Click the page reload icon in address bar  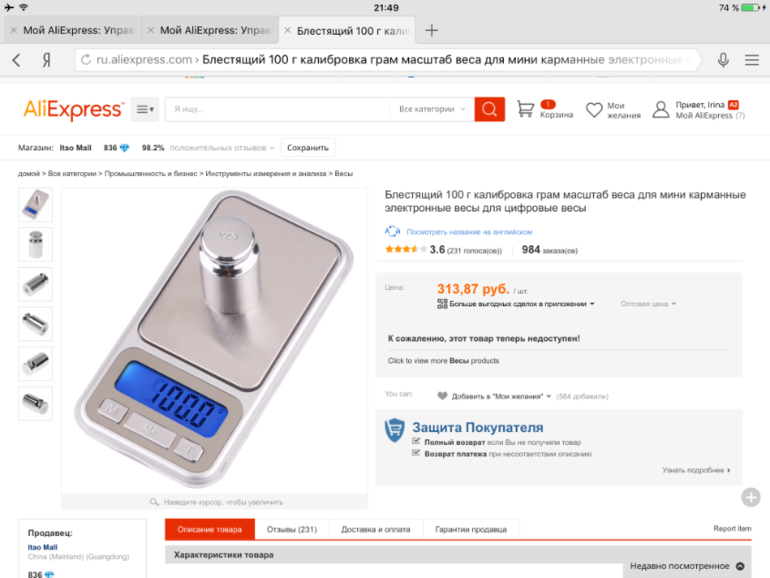[86, 60]
